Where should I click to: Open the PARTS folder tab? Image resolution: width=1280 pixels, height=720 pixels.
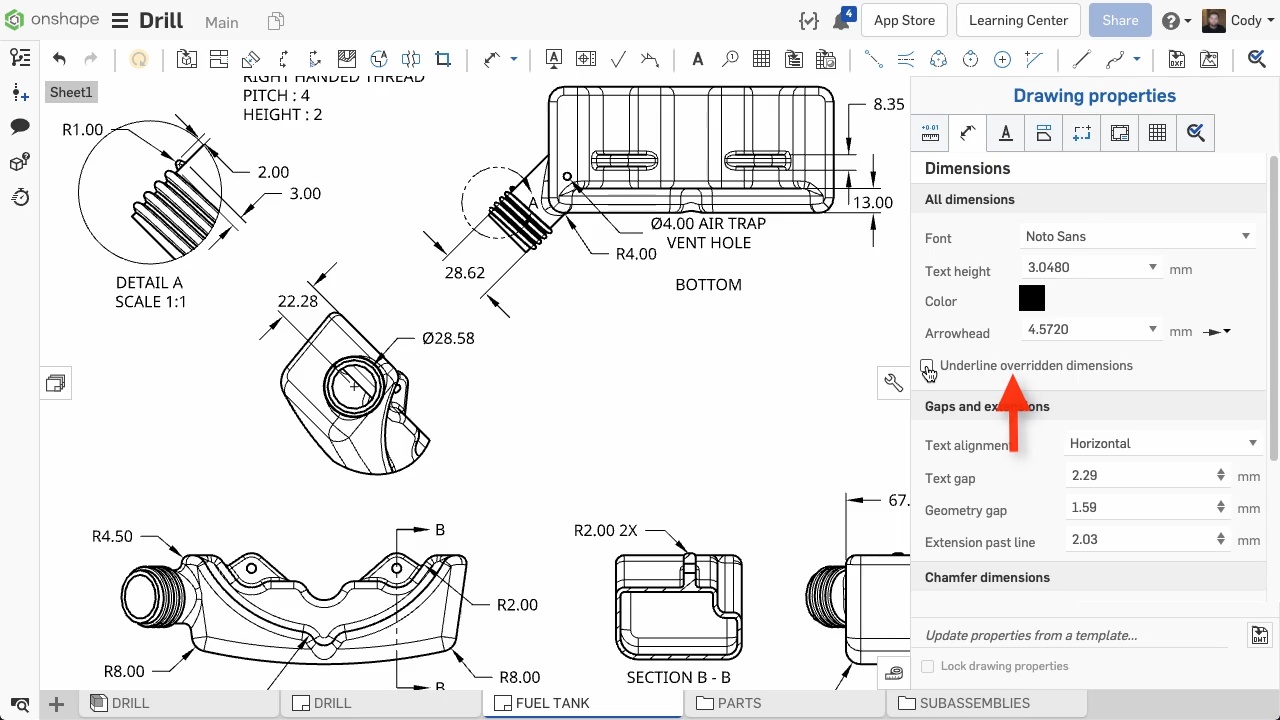[785, 703]
